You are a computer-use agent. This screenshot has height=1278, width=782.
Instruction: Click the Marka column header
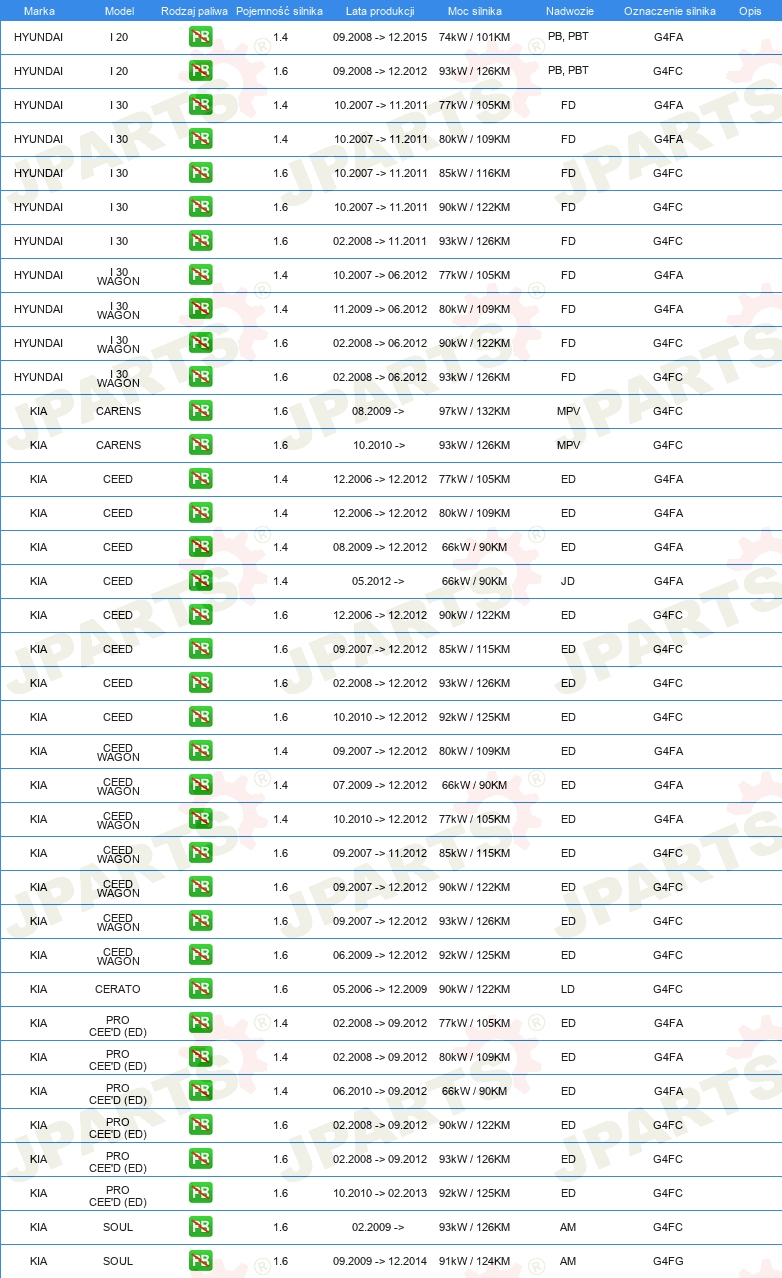pyautogui.click(x=39, y=10)
